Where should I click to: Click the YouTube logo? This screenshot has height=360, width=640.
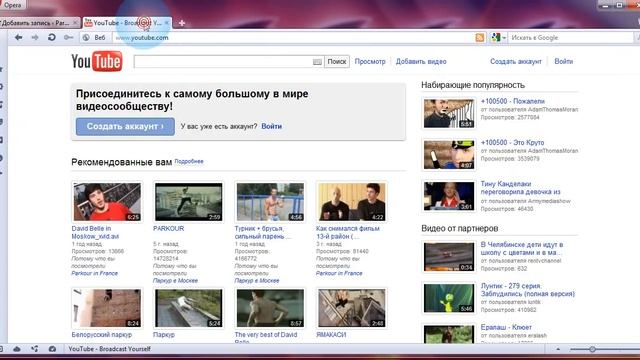coord(97,61)
